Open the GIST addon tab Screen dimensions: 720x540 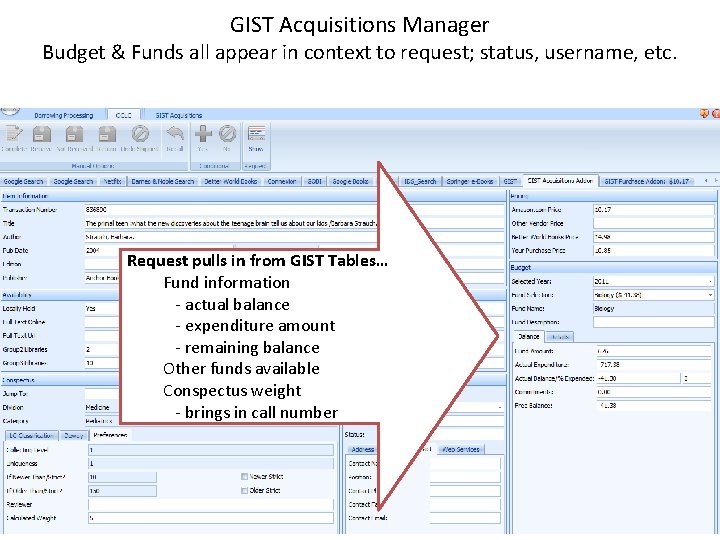510,181
